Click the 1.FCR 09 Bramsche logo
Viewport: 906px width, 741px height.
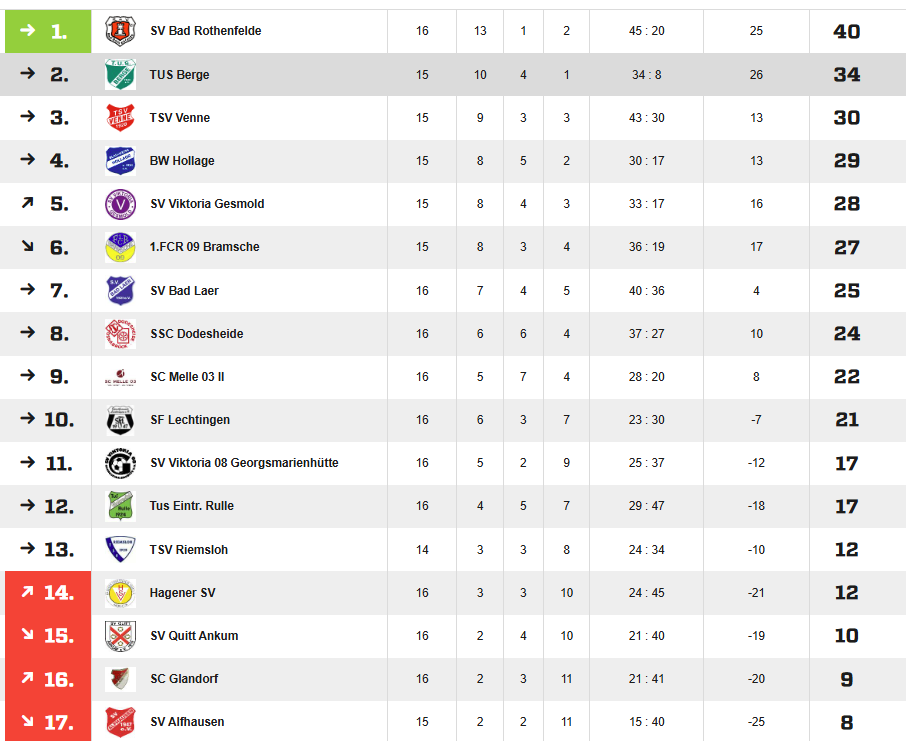(120, 247)
